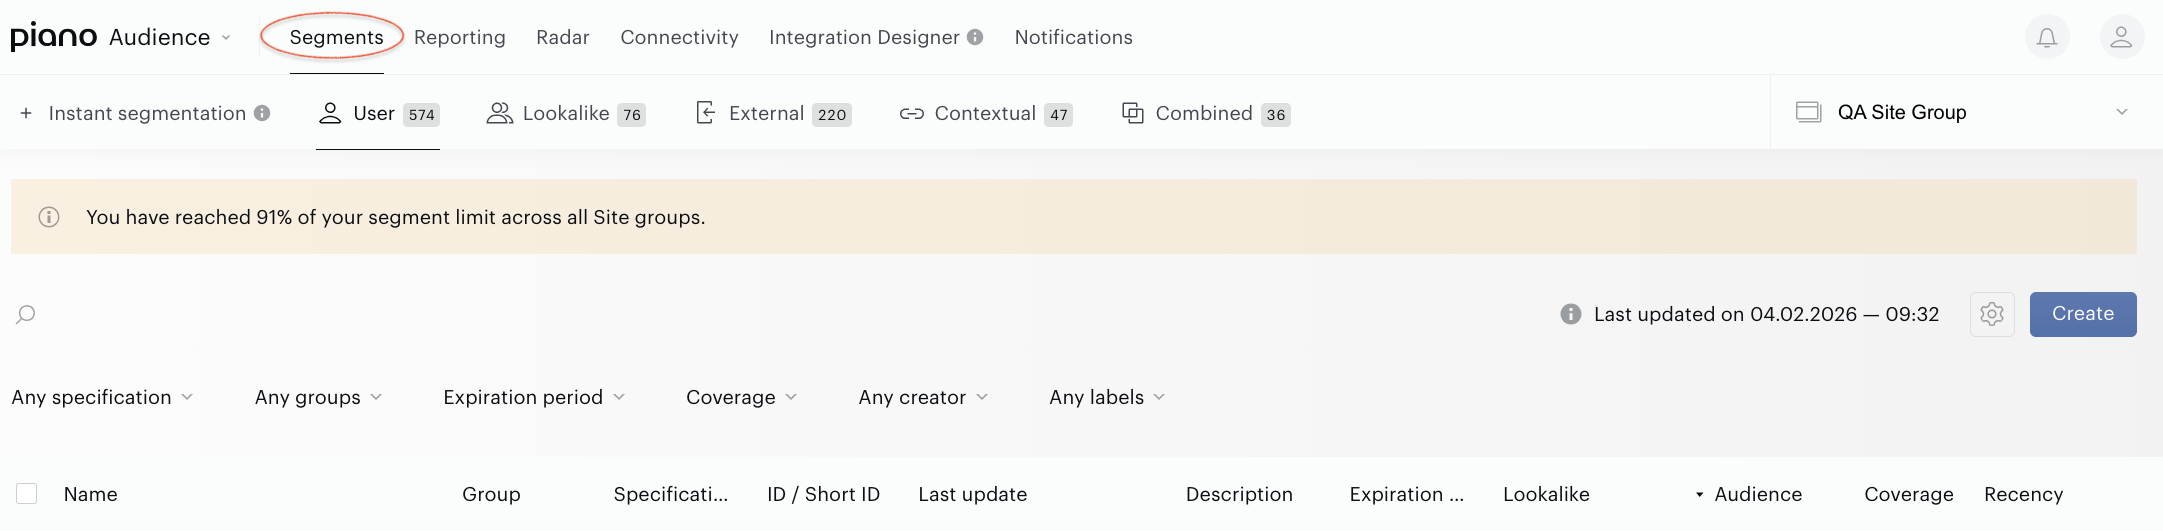Select the Lookalike segments tab
The image size is (2163, 531).
click(566, 113)
